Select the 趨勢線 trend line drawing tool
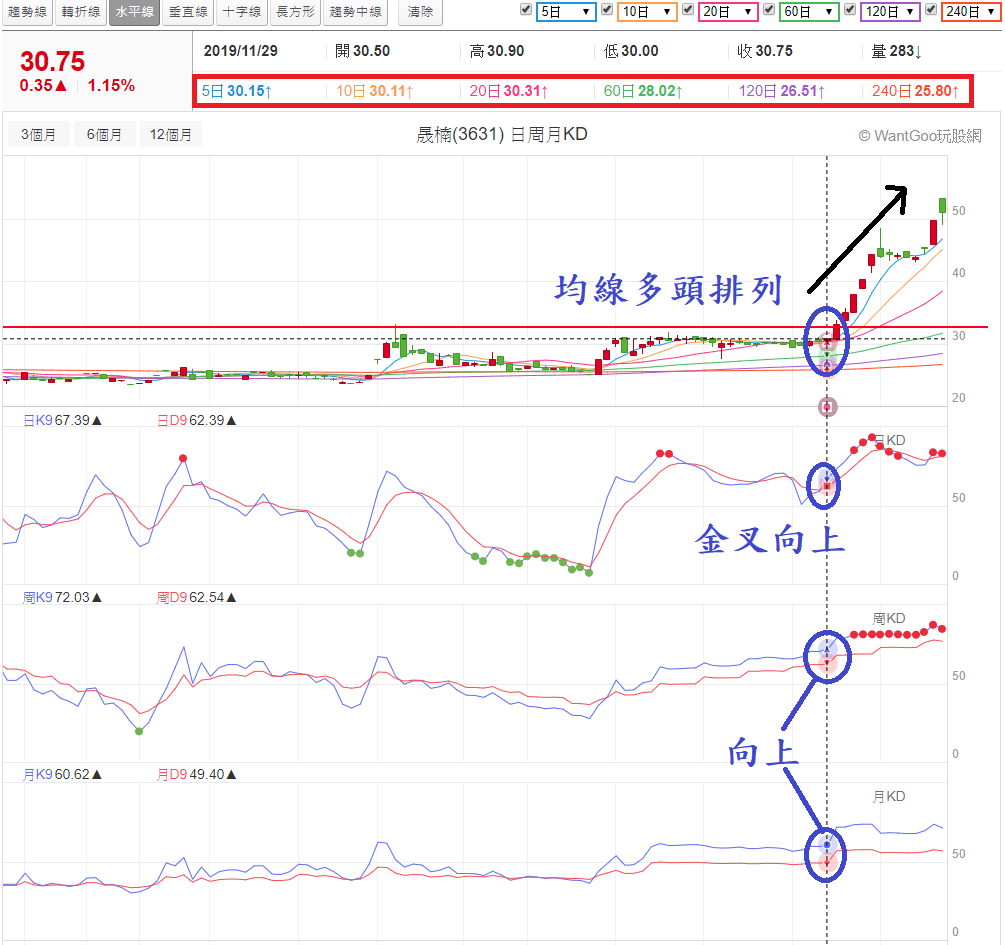Screen dimensions: 1005x945 tap(27, 13)
